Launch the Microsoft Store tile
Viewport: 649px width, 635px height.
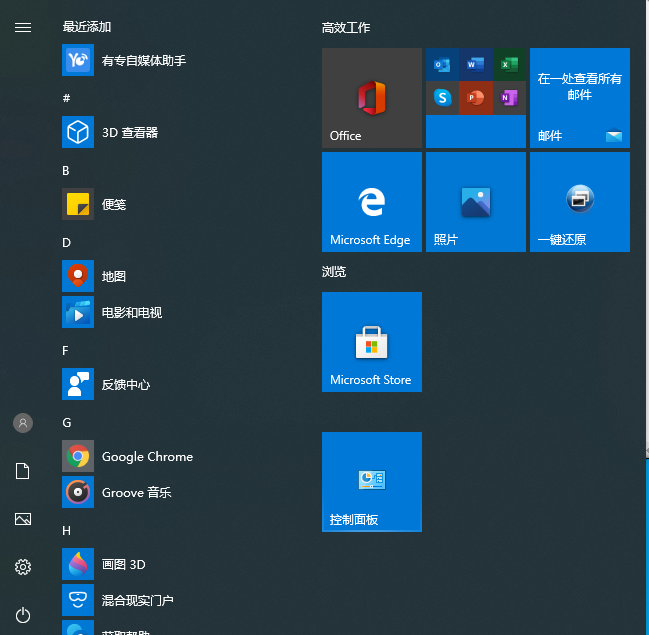tap(371, 342)
